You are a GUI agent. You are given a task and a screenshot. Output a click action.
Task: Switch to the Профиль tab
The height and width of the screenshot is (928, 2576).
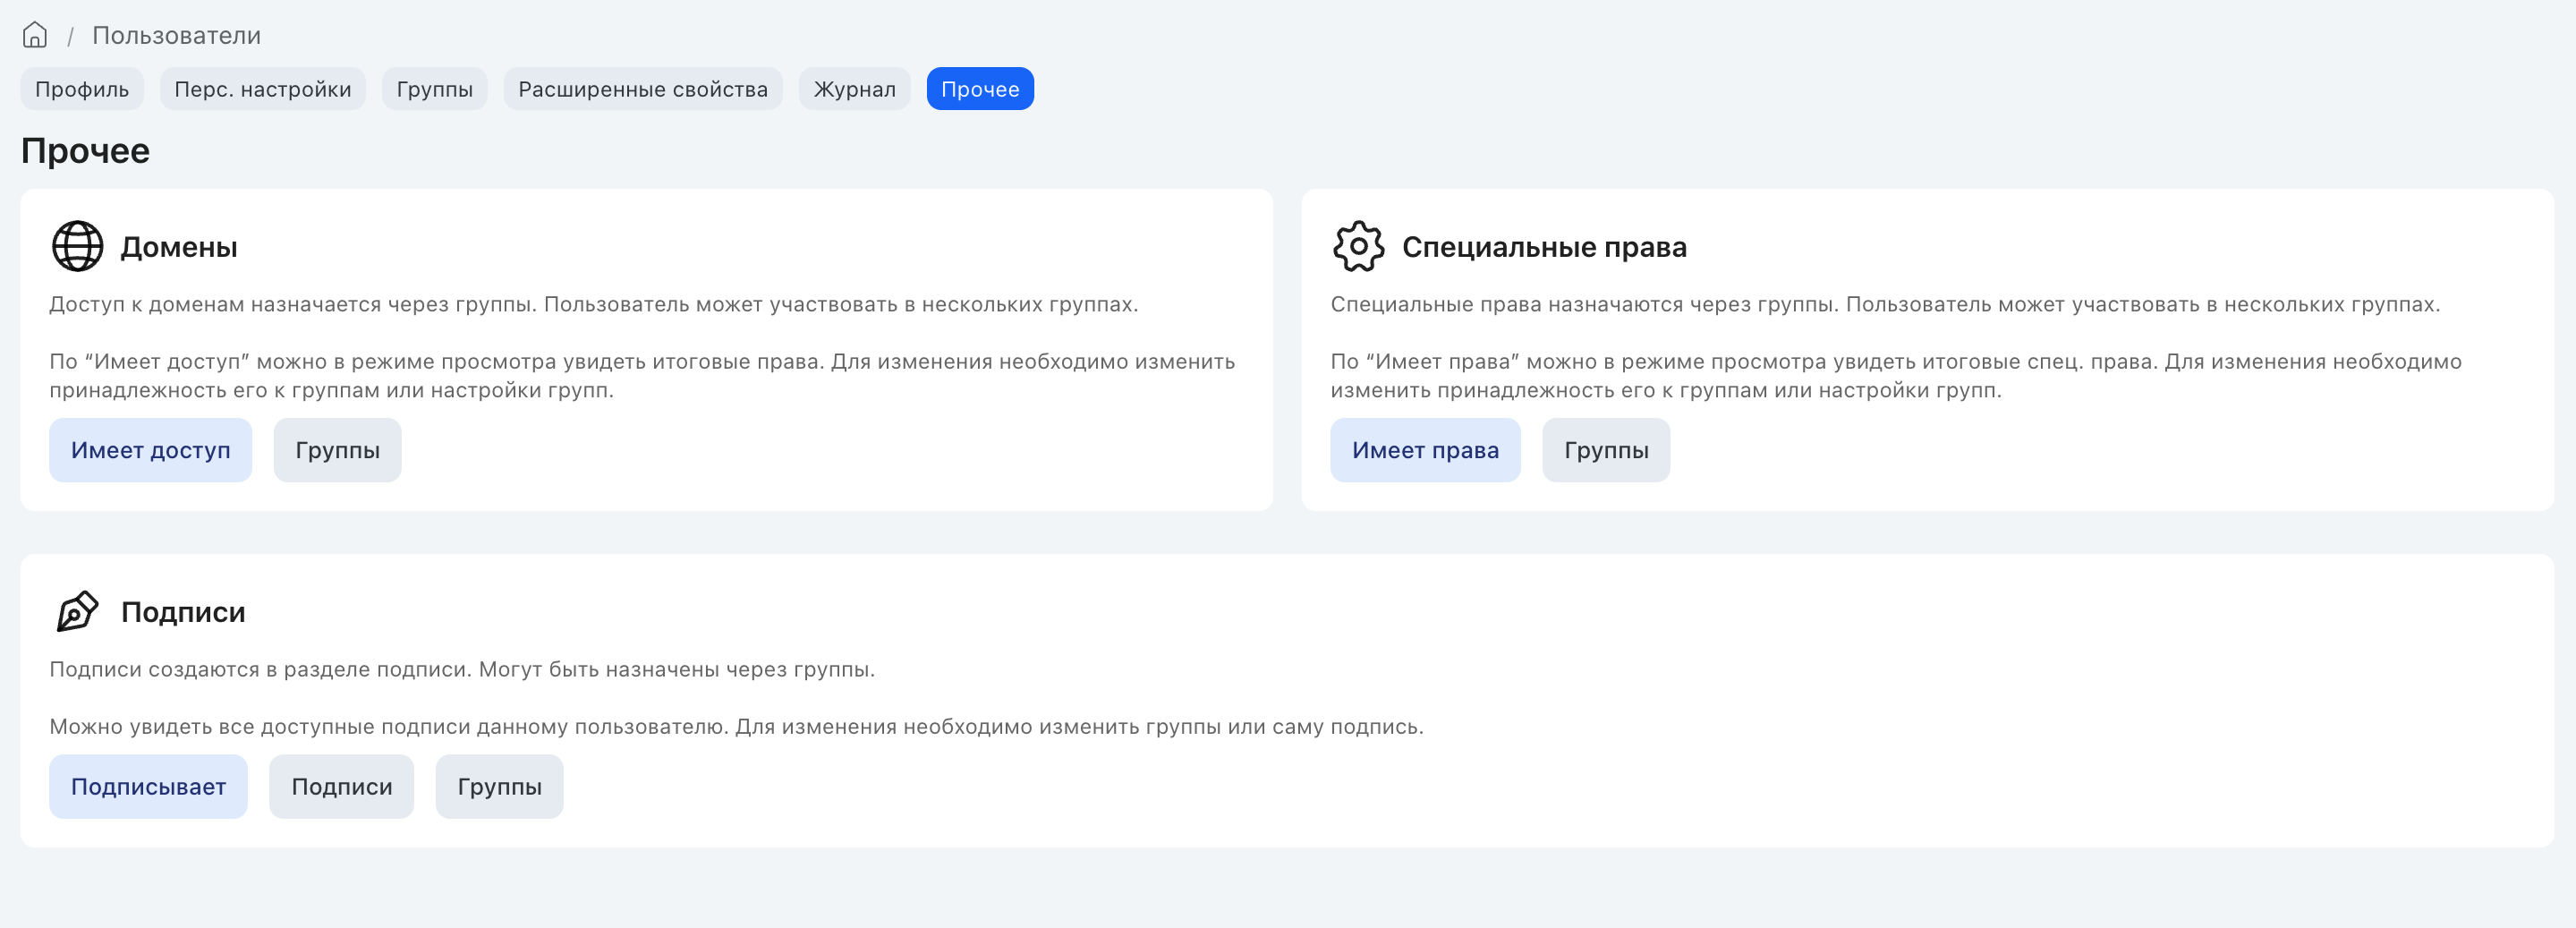[x=82, y=89]
